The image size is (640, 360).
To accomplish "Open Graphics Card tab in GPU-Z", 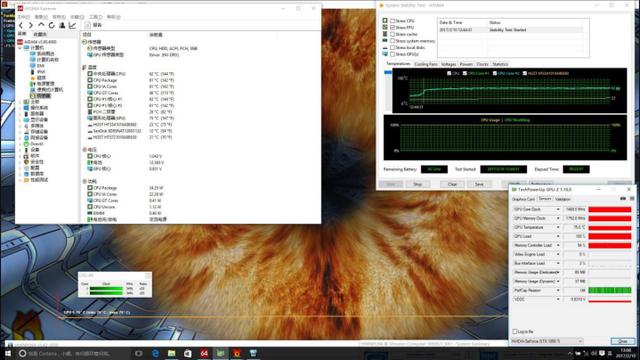I will pos(523,199).
